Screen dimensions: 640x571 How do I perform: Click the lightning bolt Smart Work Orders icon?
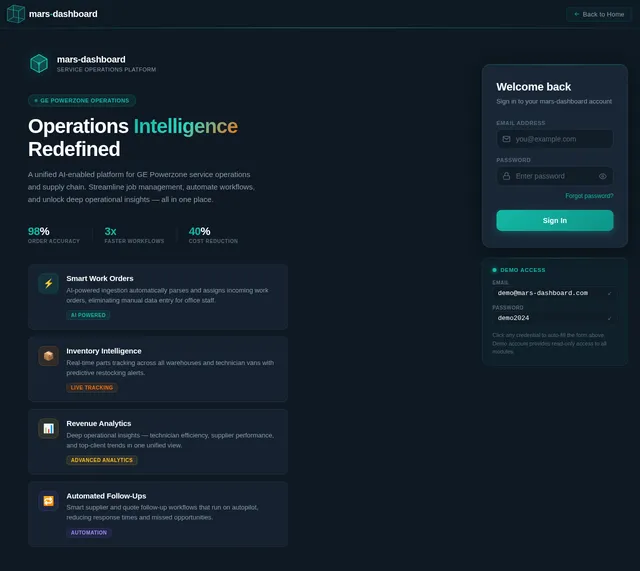coord(49,283)
